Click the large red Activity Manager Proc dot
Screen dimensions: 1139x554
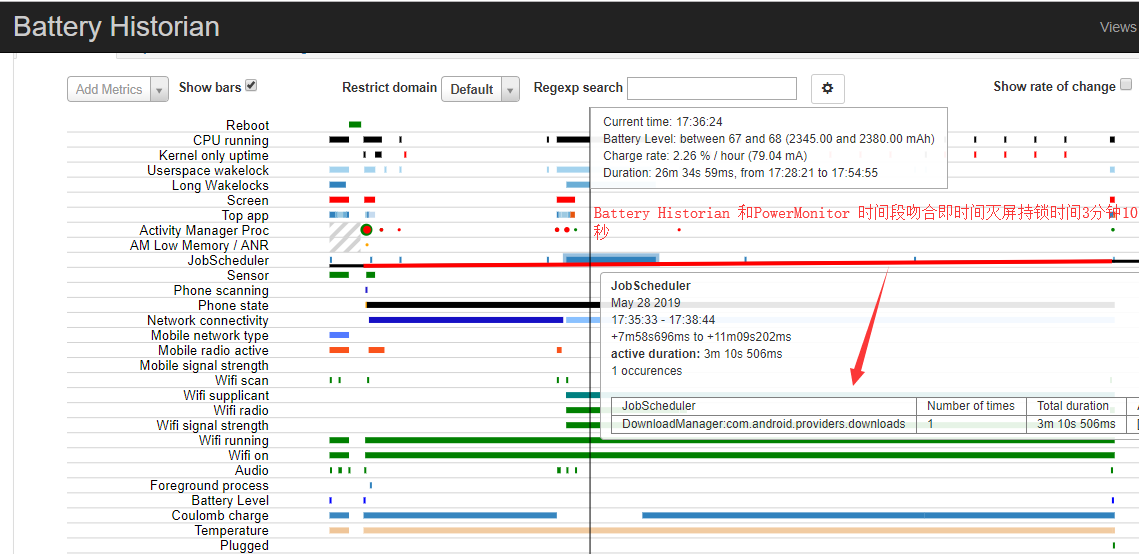[366, 229]
